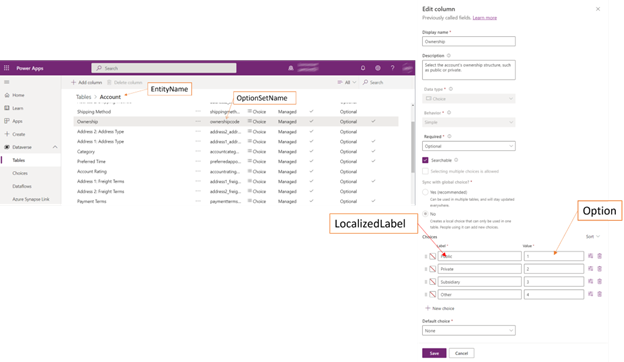
Task: Open Tables under Dataverse
Action: 19,160
